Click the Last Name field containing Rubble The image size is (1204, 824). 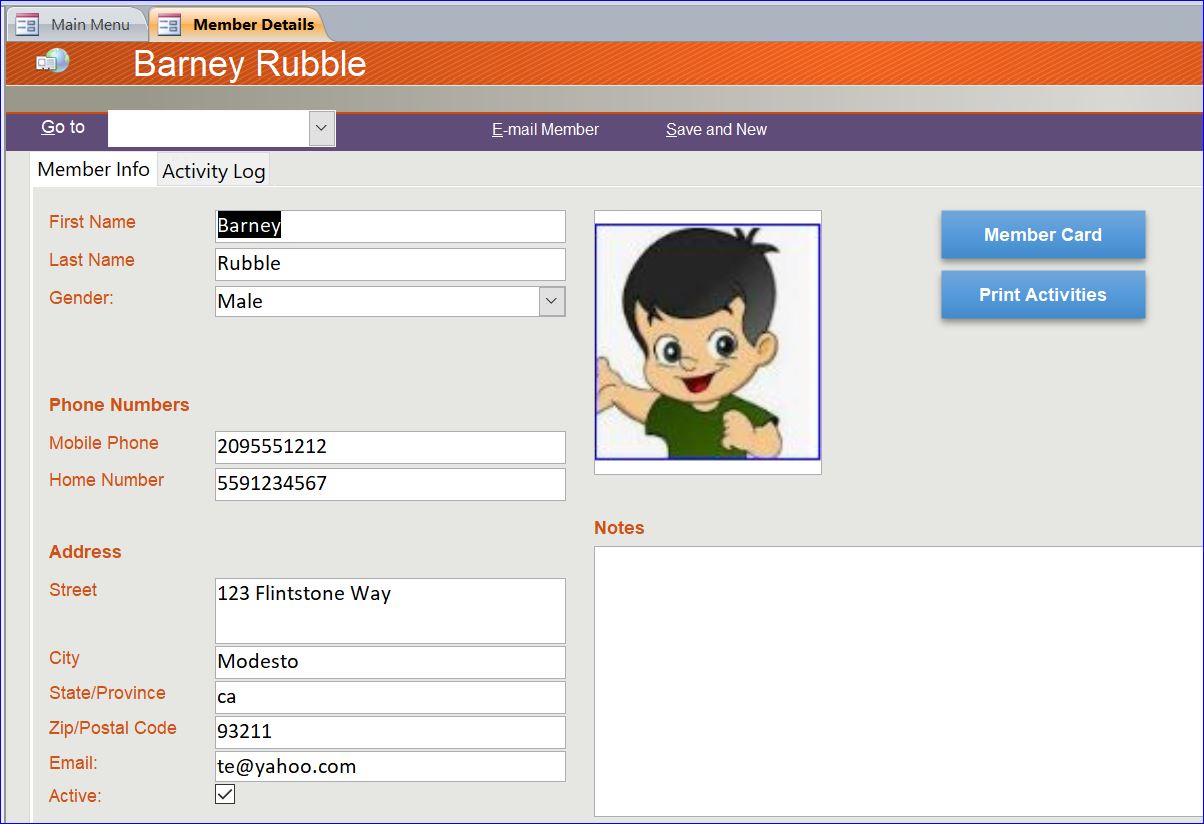tap(390, 264)
